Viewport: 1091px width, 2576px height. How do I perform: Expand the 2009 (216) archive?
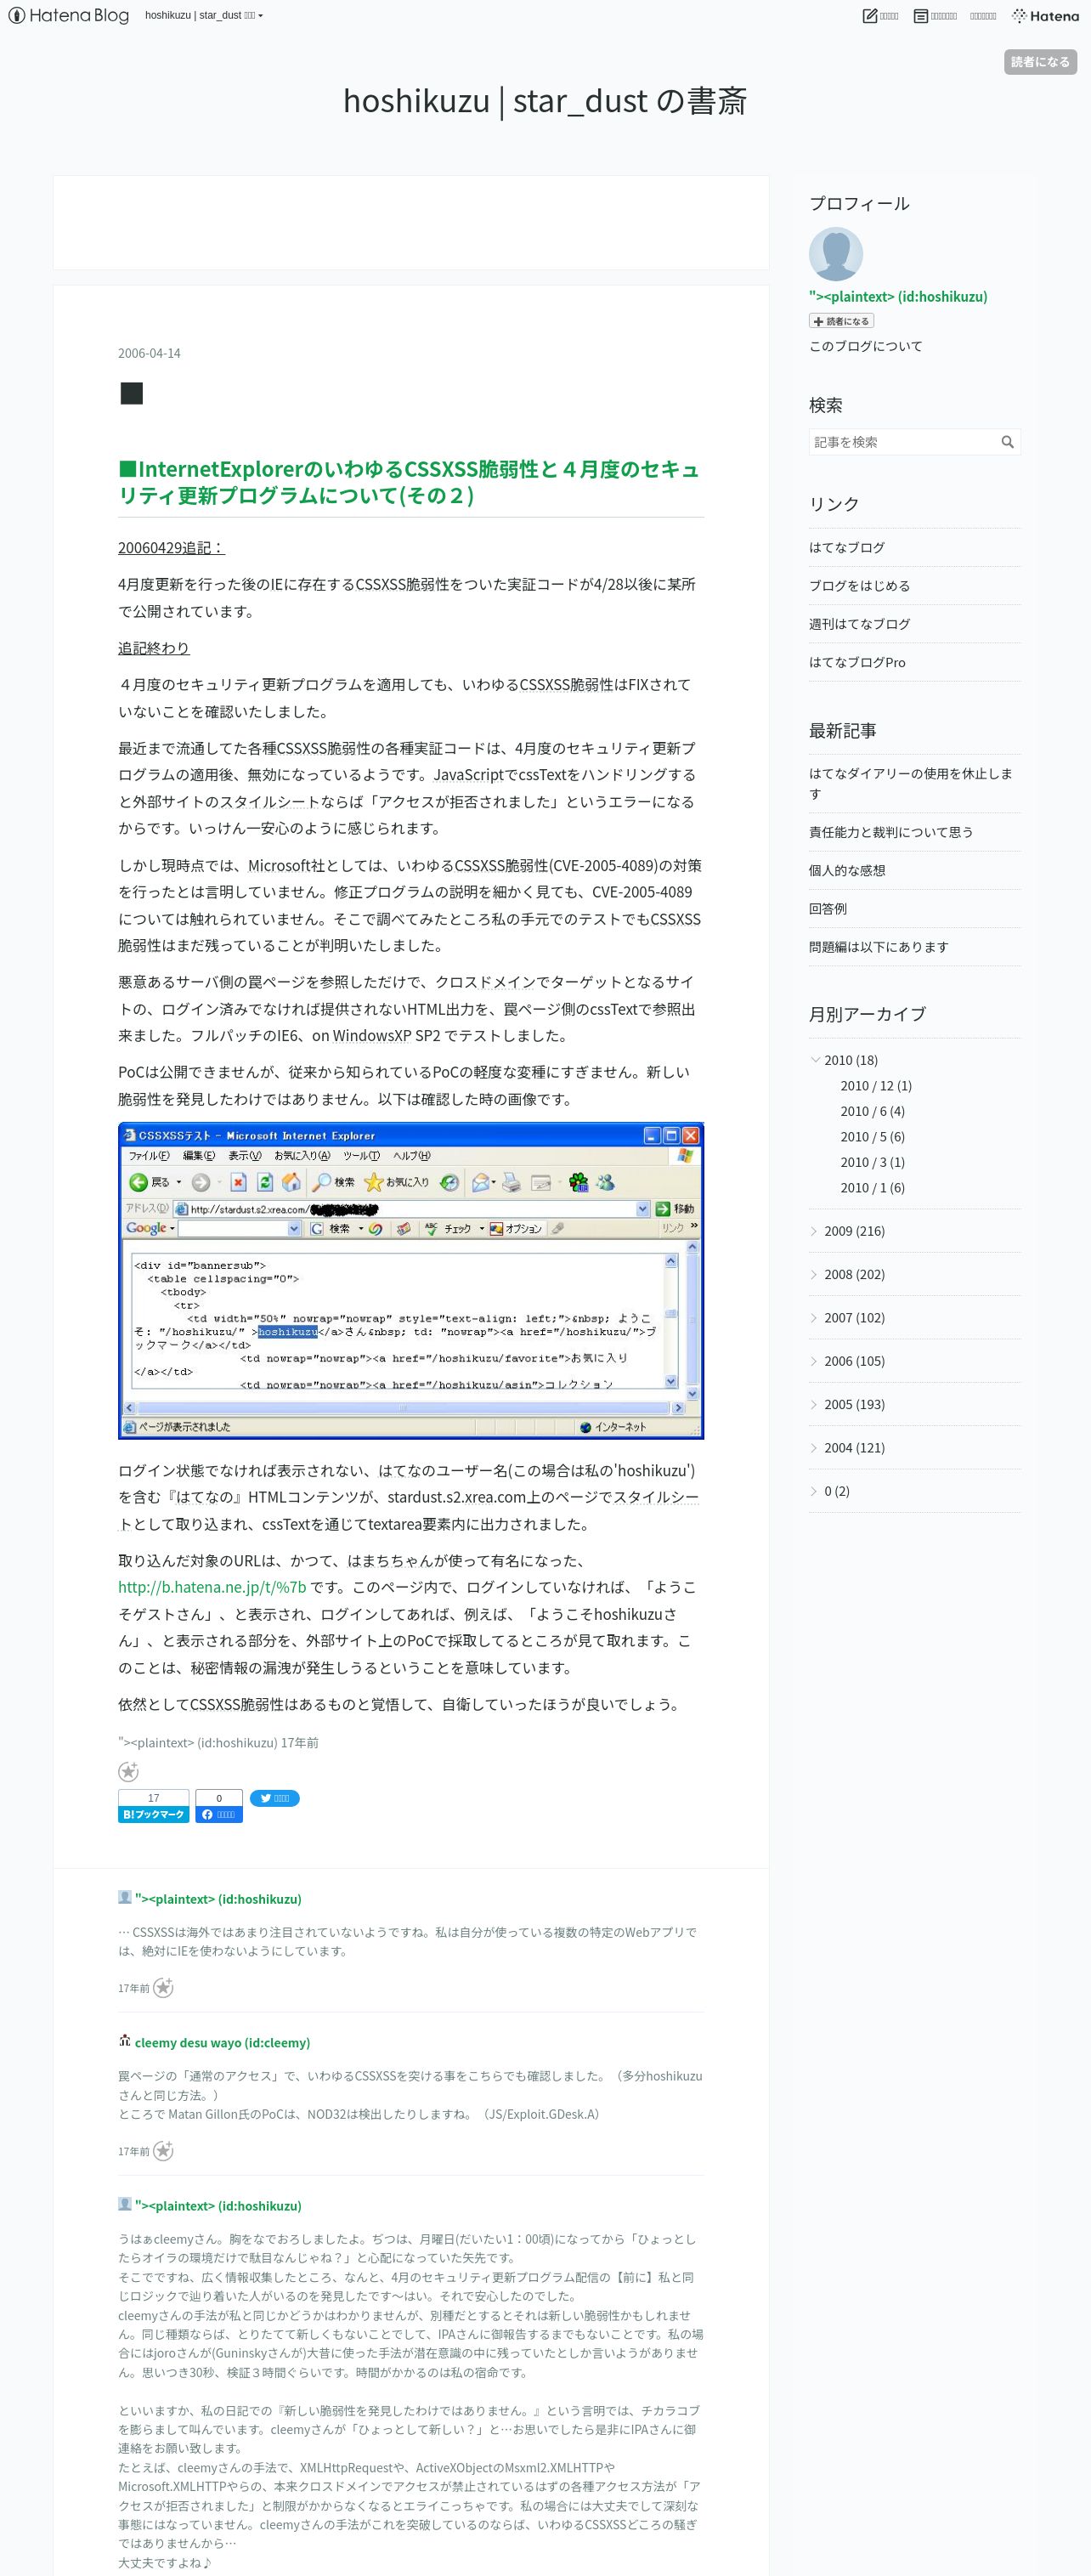pos(814,1231)
